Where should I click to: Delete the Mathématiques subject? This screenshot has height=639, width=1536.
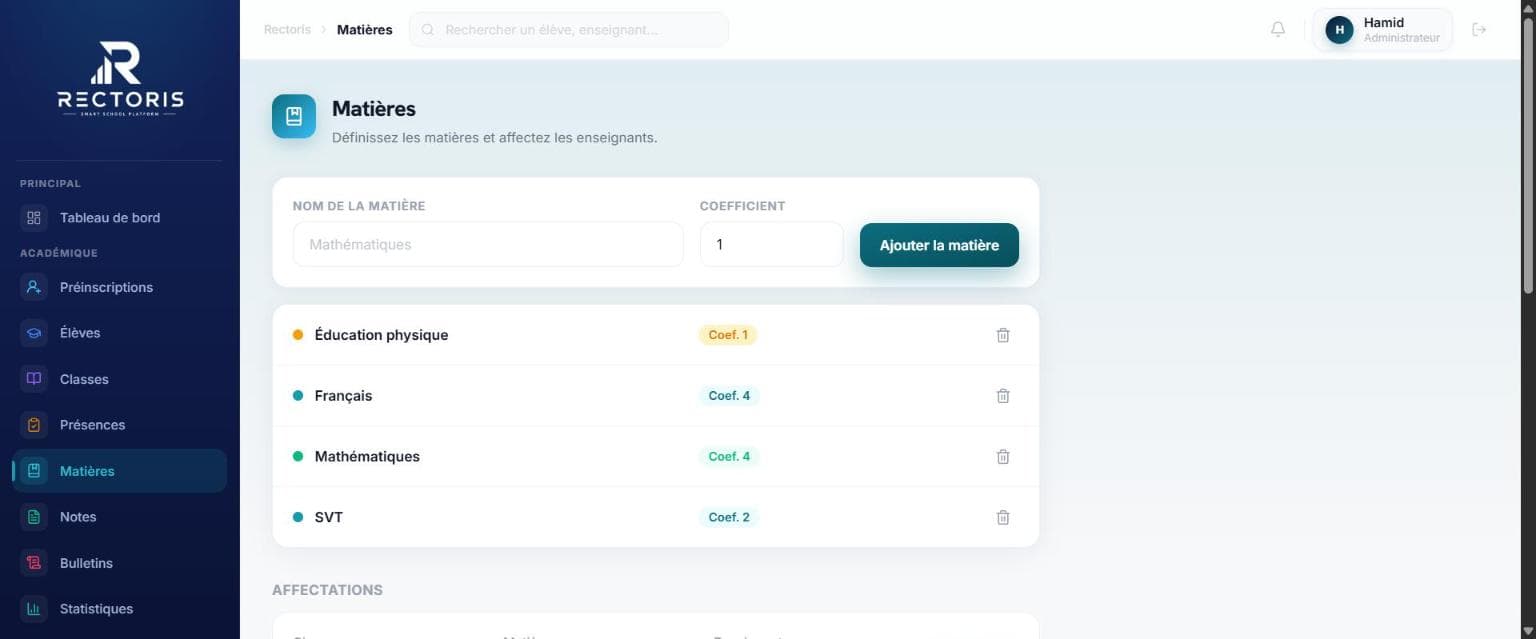point(1003,457)
